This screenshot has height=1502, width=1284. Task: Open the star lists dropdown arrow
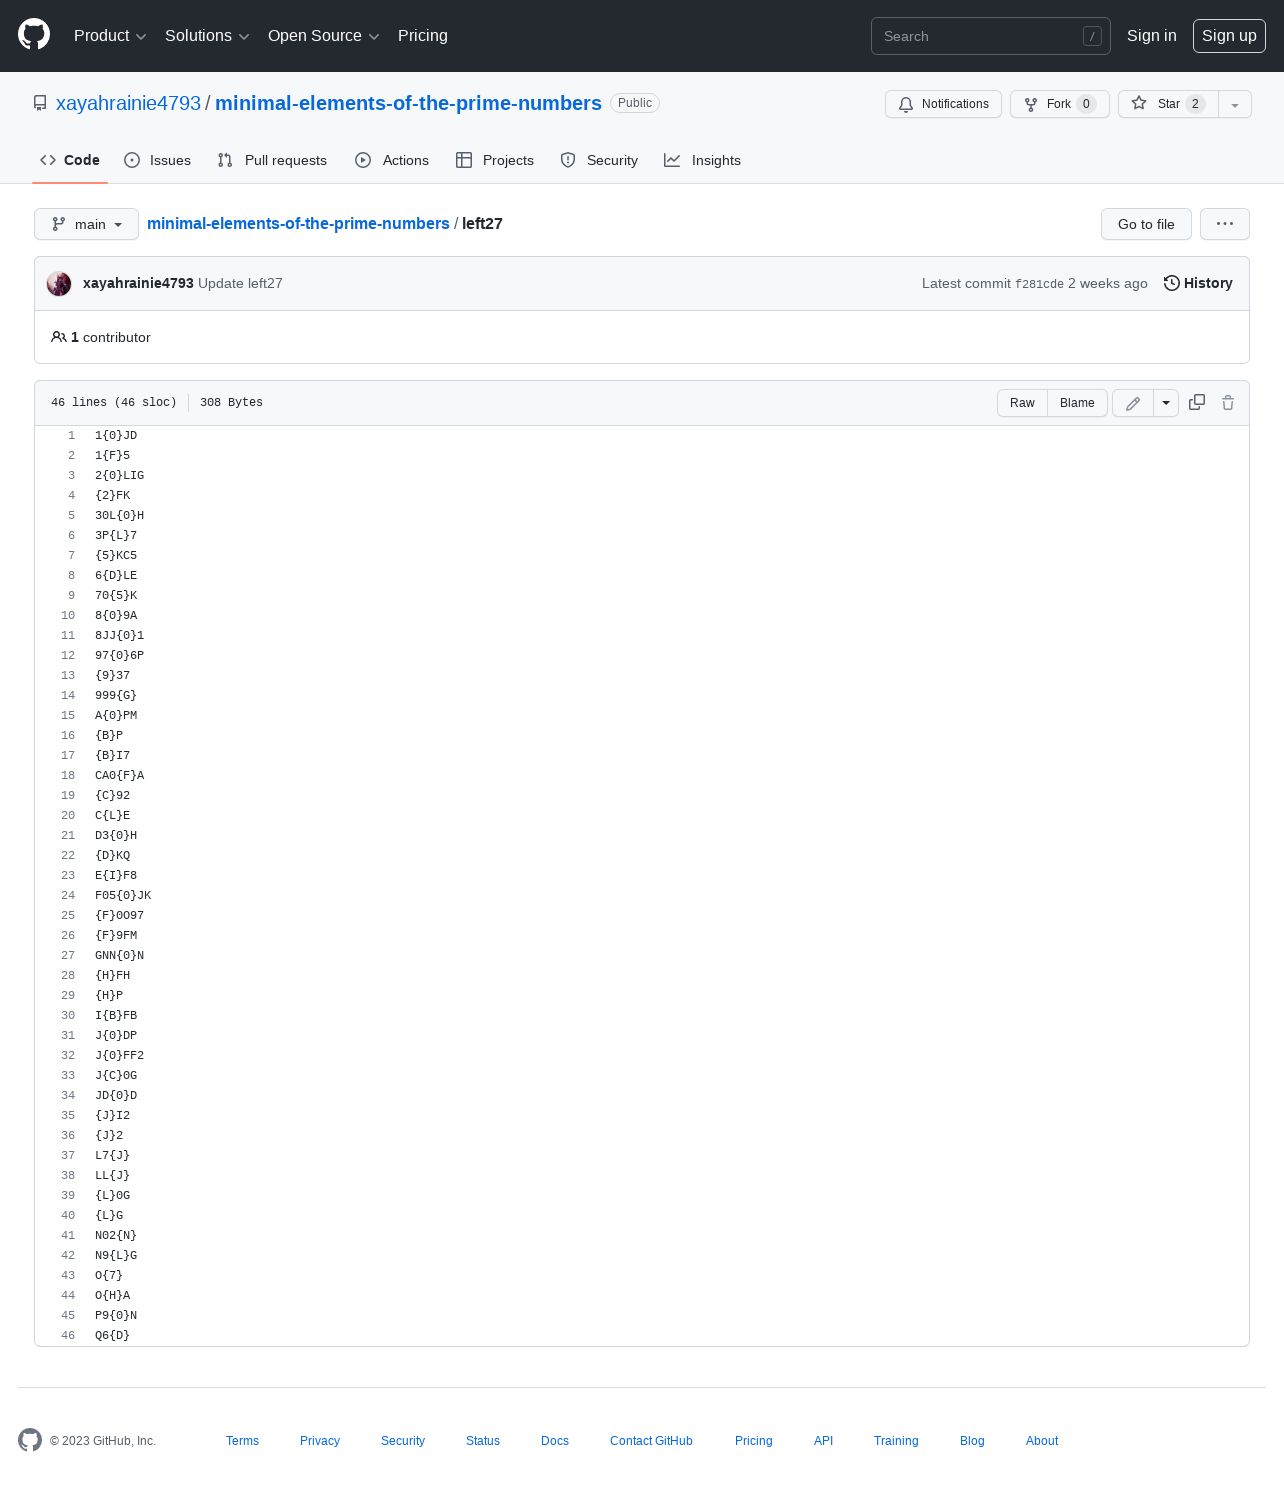tap(1235, 104)
